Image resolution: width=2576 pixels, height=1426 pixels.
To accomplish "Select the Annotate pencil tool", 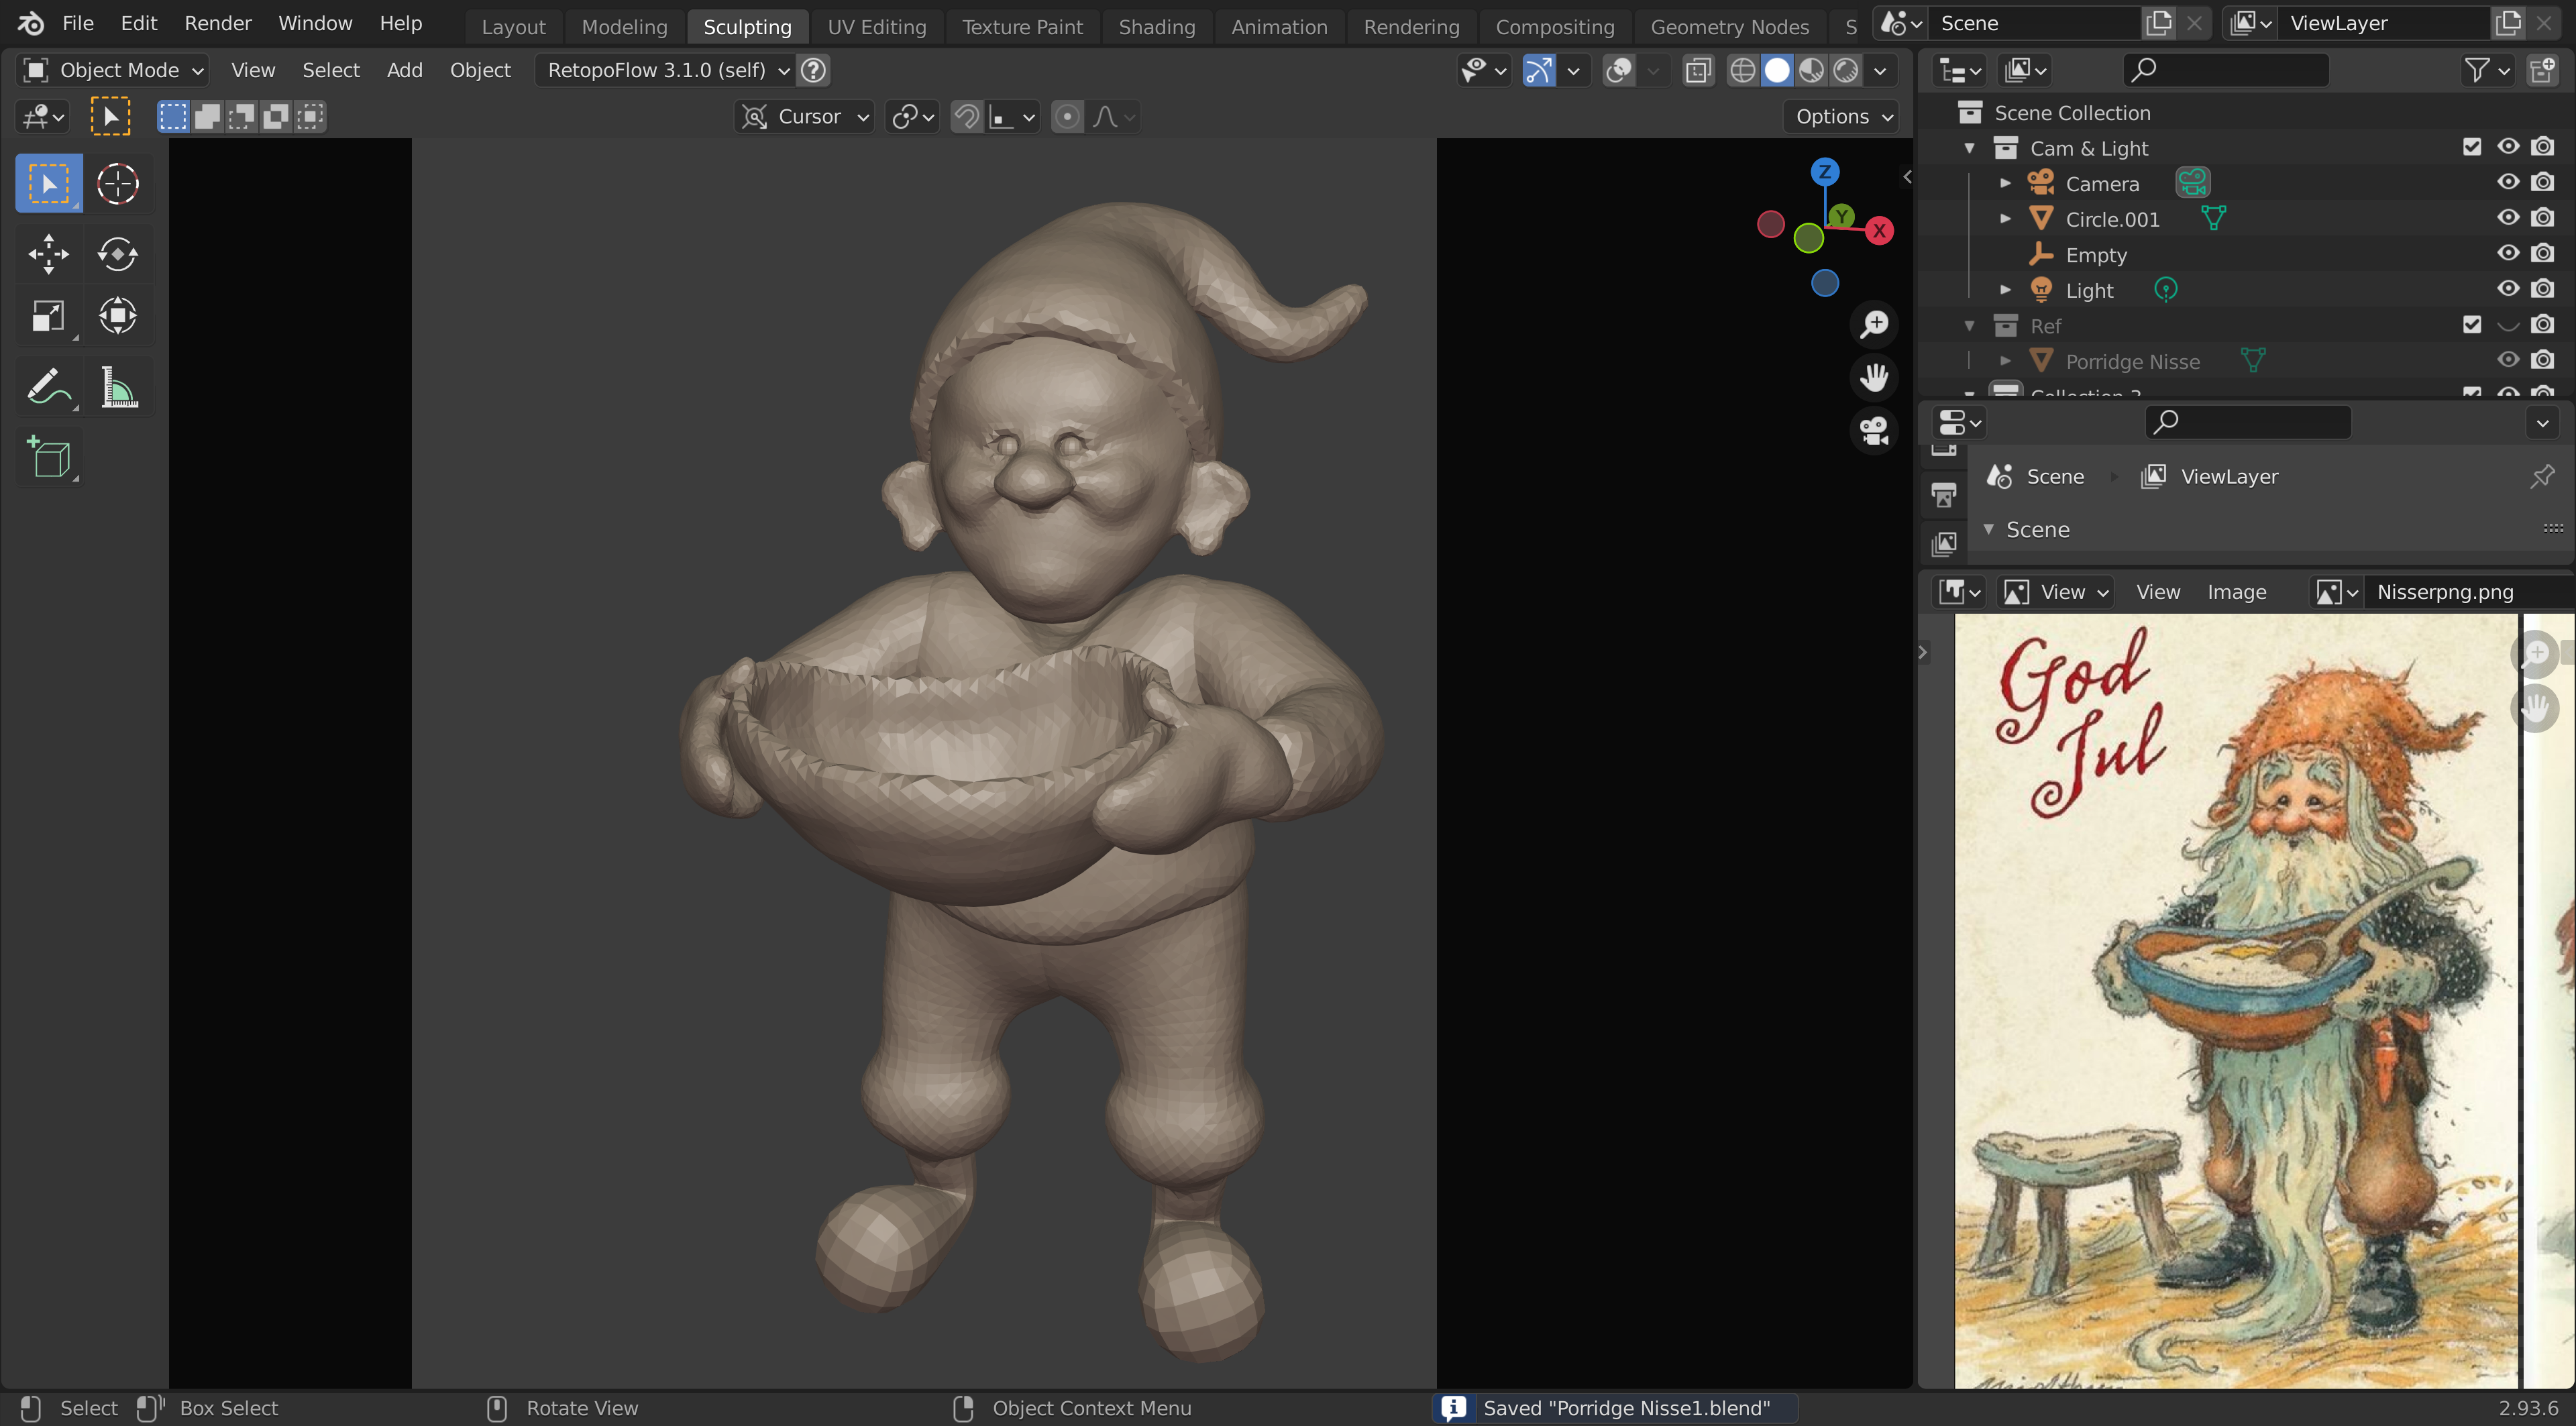I will tap(48, 387).
